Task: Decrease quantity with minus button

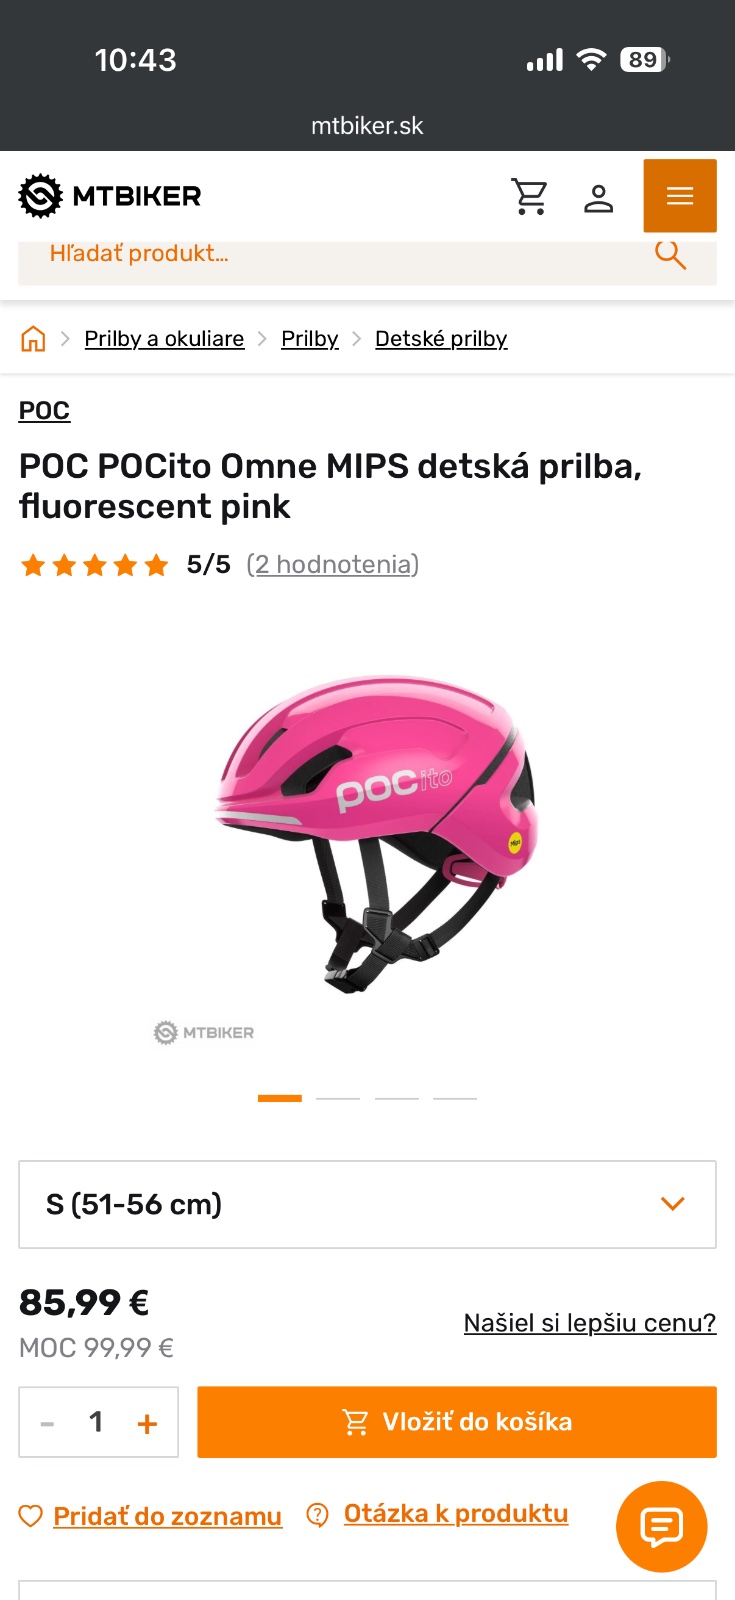Action: click(47, 1423)
